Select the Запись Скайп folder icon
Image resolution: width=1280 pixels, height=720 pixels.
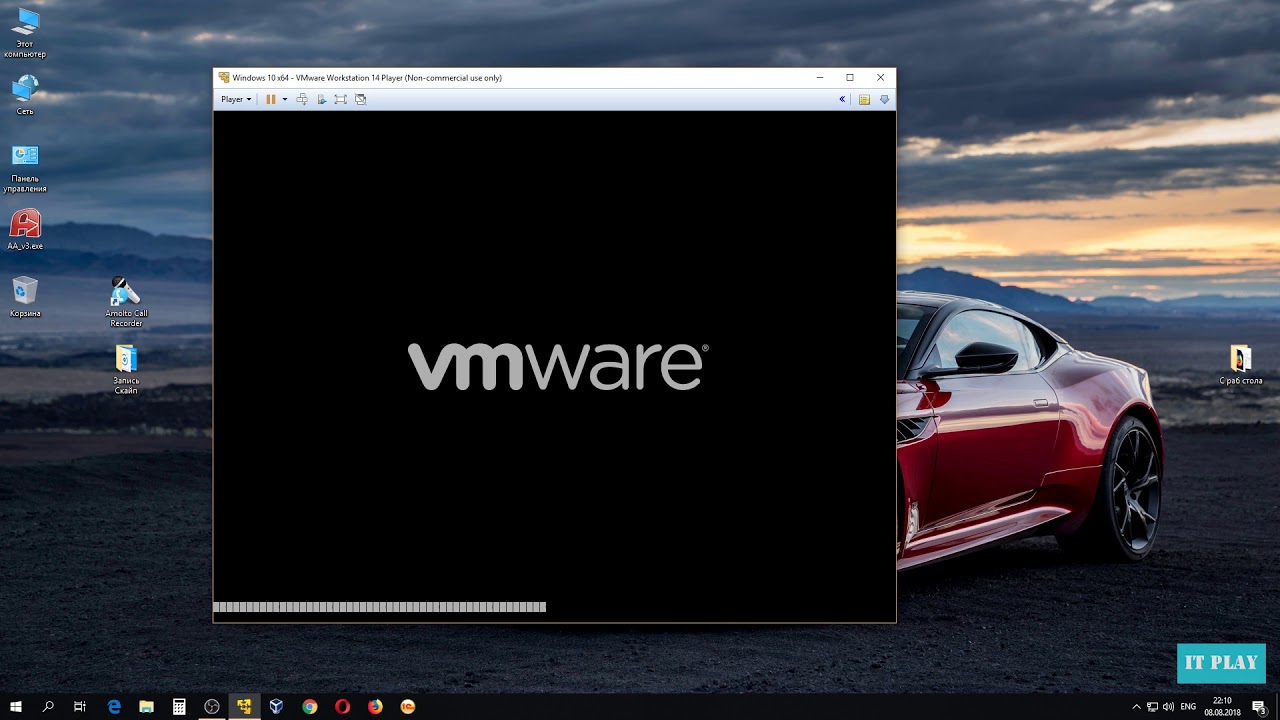pos(126,369)
